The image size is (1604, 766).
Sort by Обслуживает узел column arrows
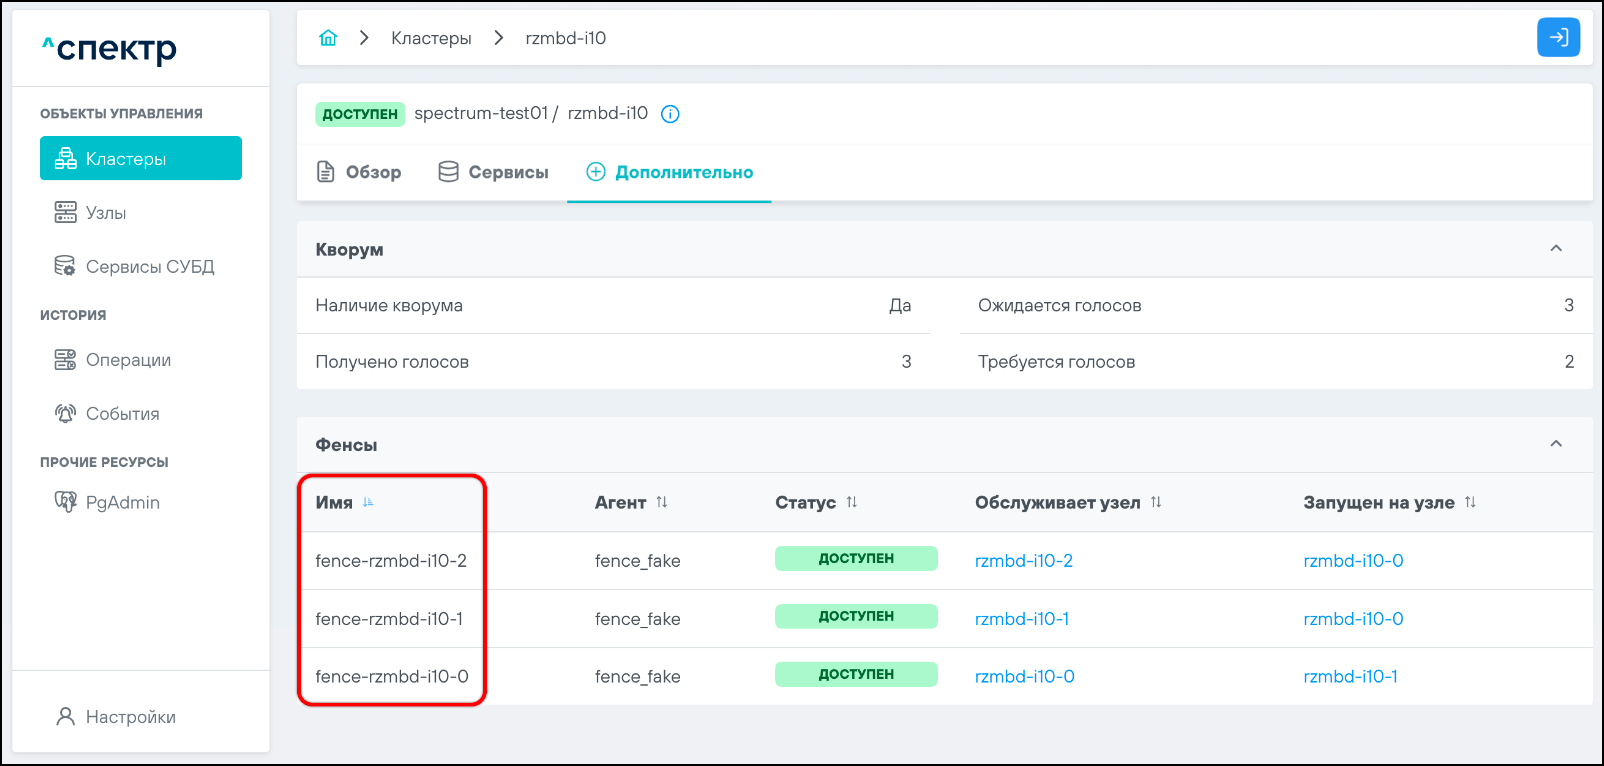tap(1156, 502)
